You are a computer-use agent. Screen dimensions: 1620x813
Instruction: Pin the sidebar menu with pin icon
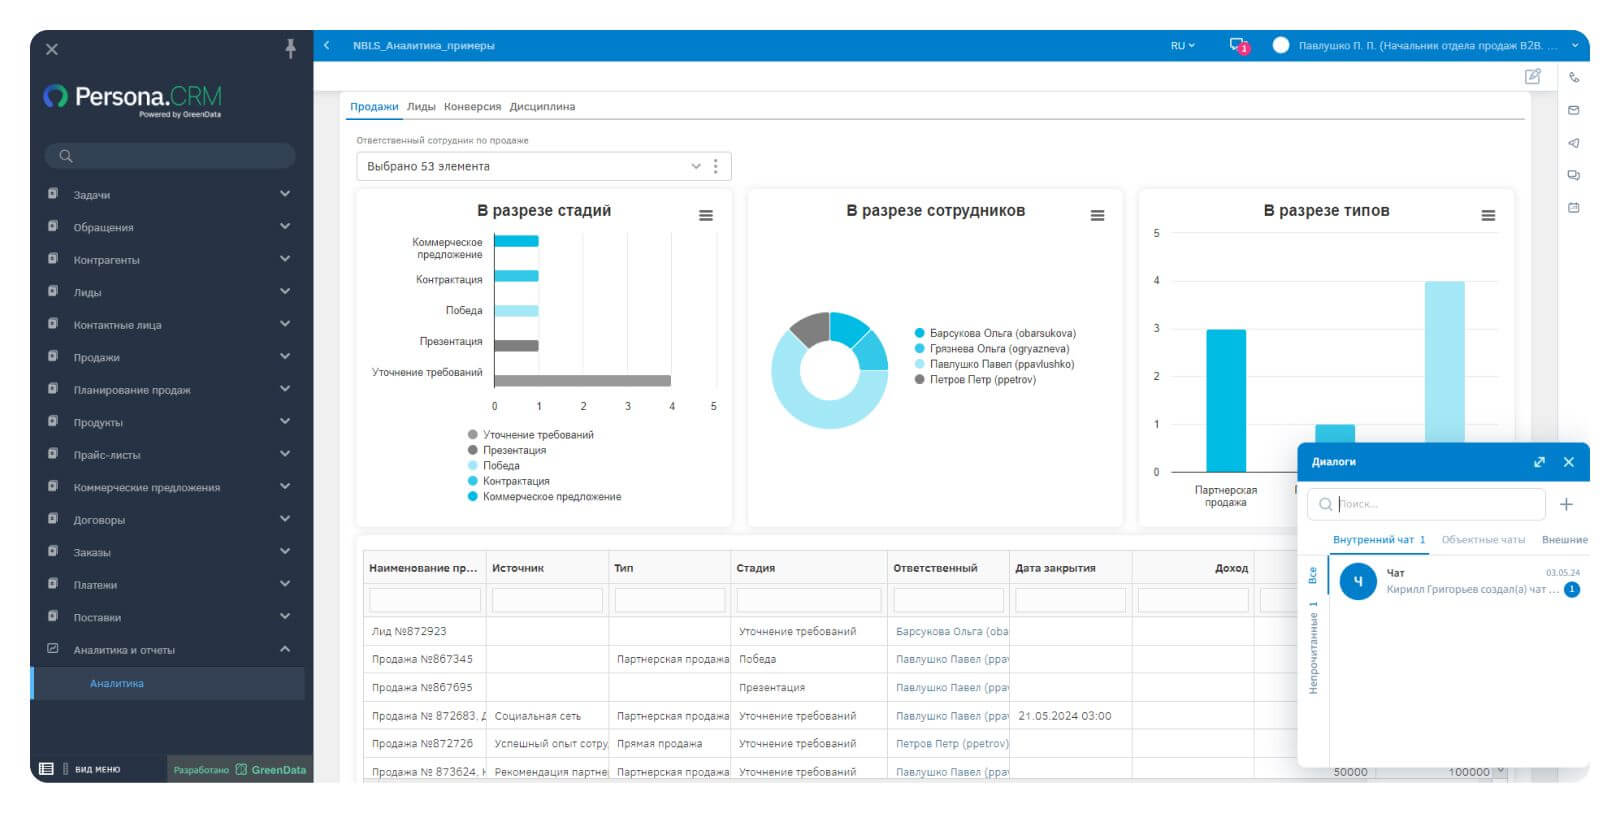[x=290, y=48]
